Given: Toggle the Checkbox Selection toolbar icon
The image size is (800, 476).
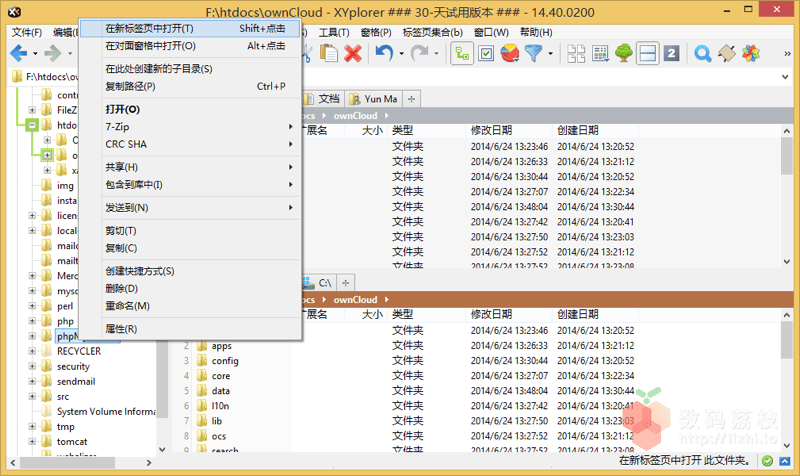Looking at the screenshot, I should (x=486, y=53).
